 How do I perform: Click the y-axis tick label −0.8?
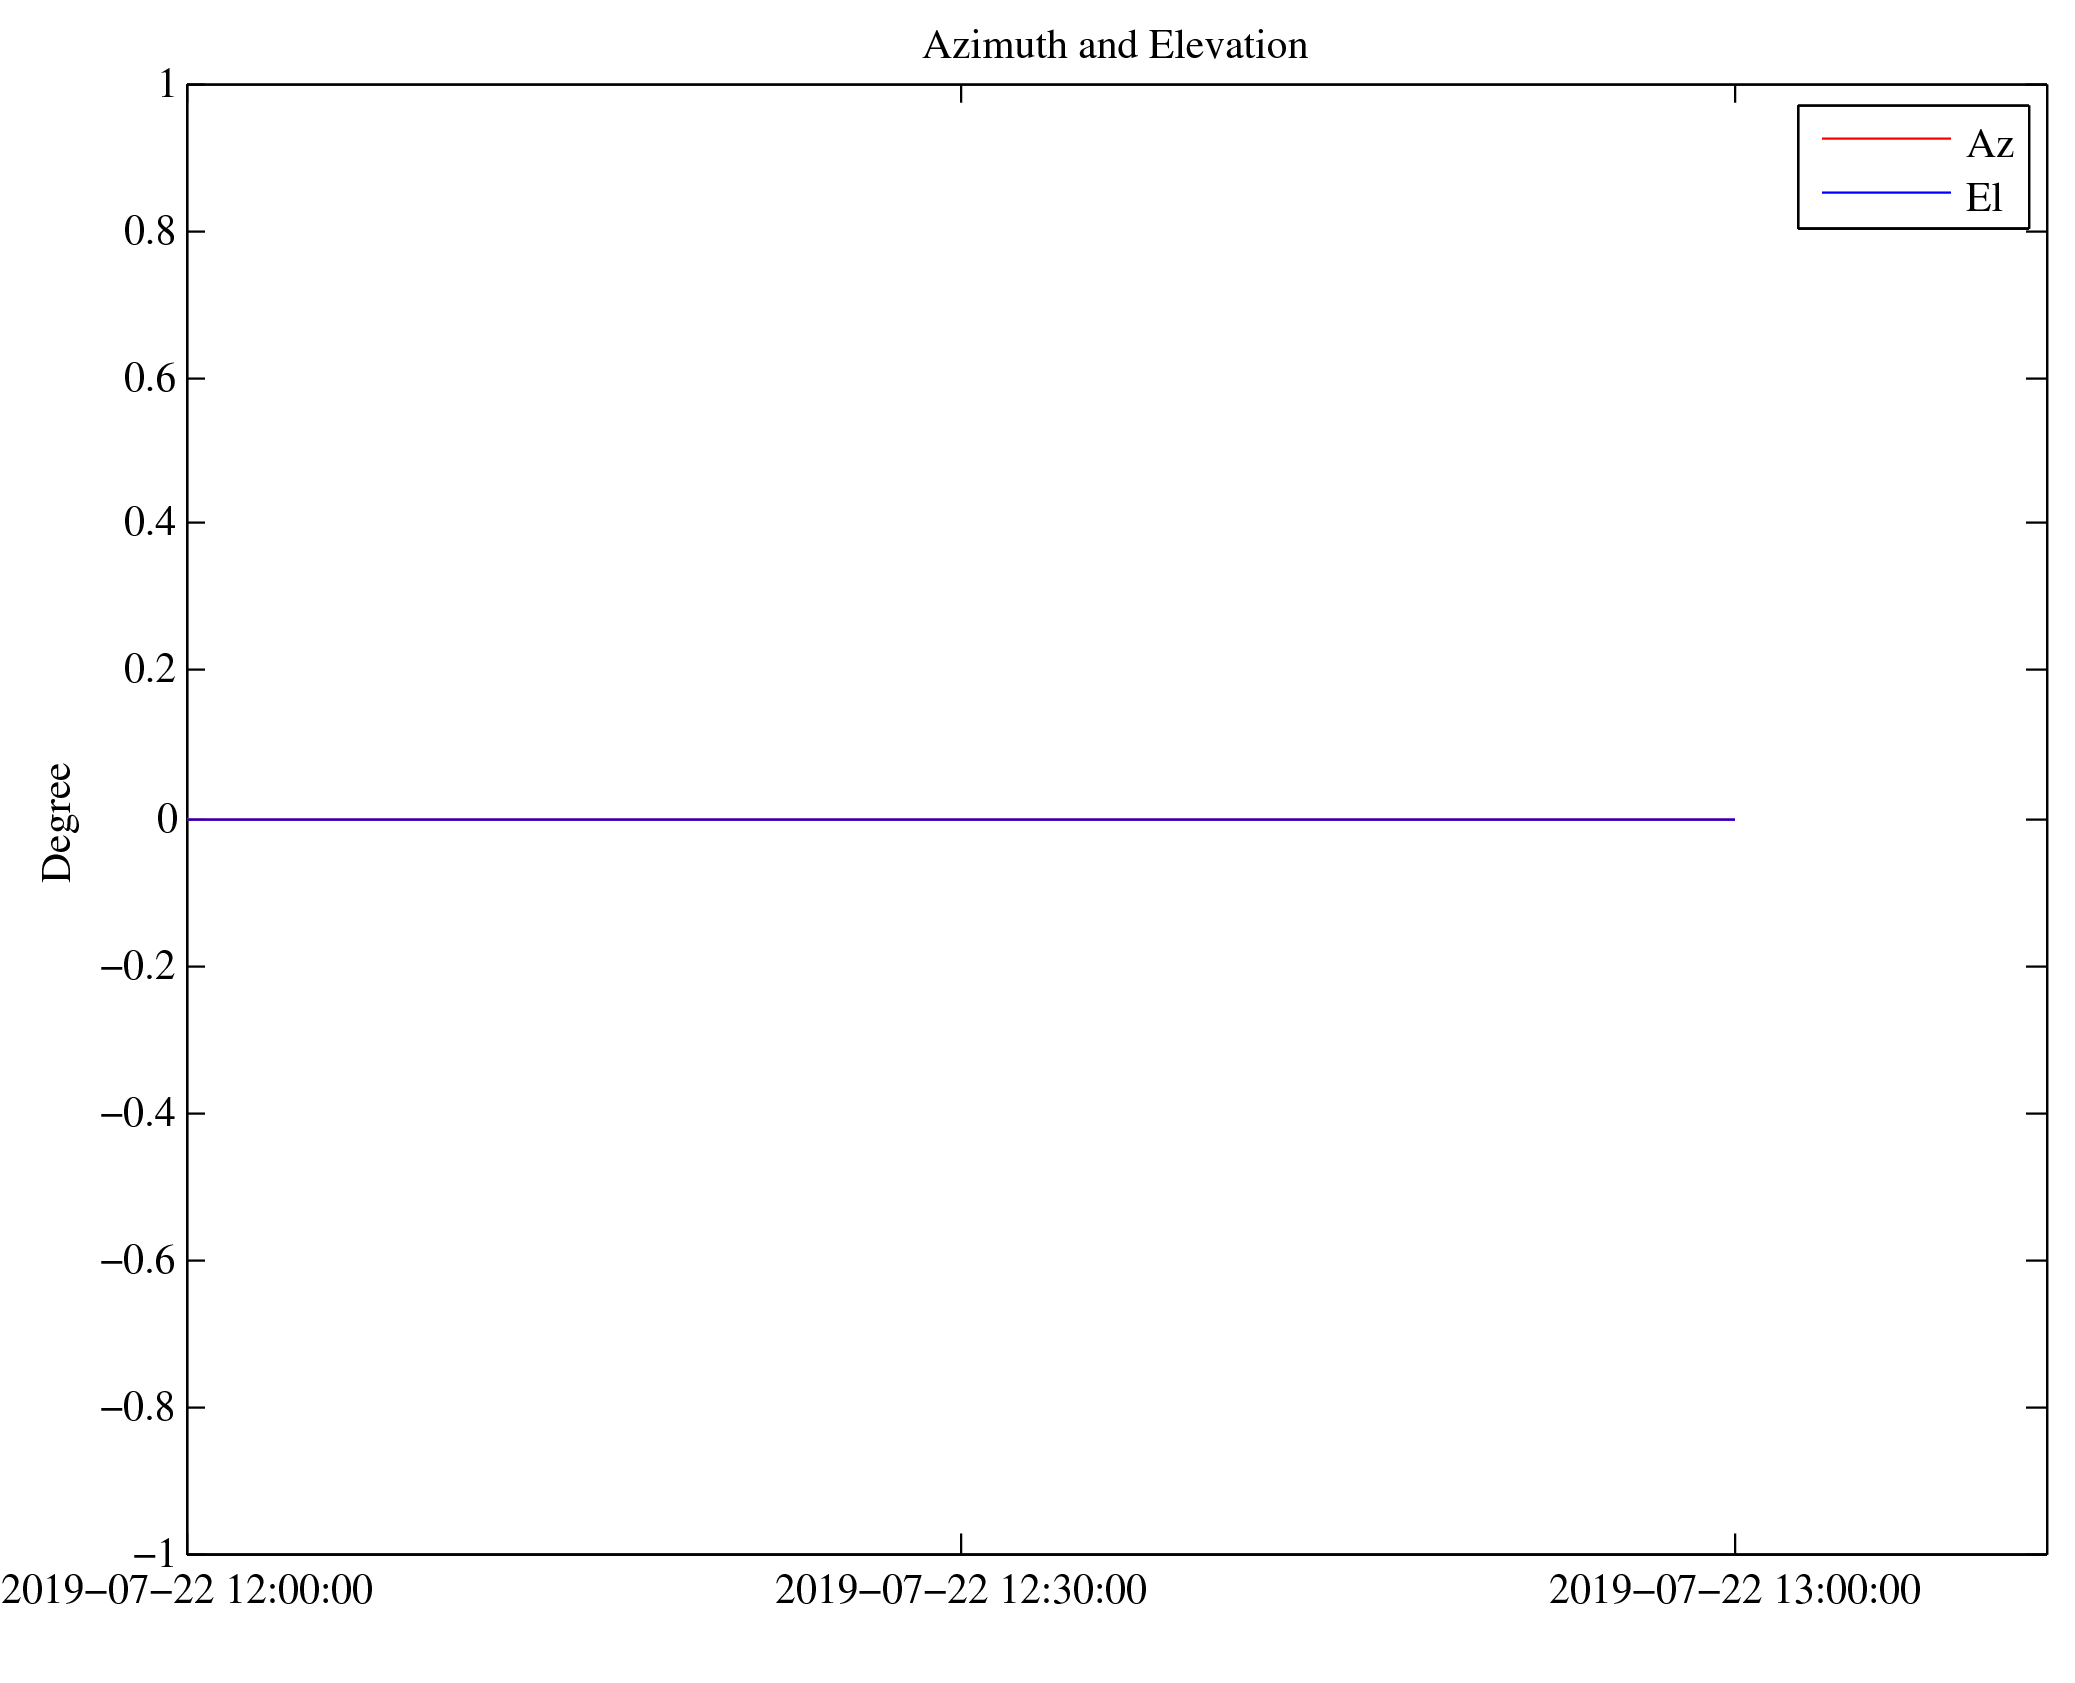click(138, 1408)
